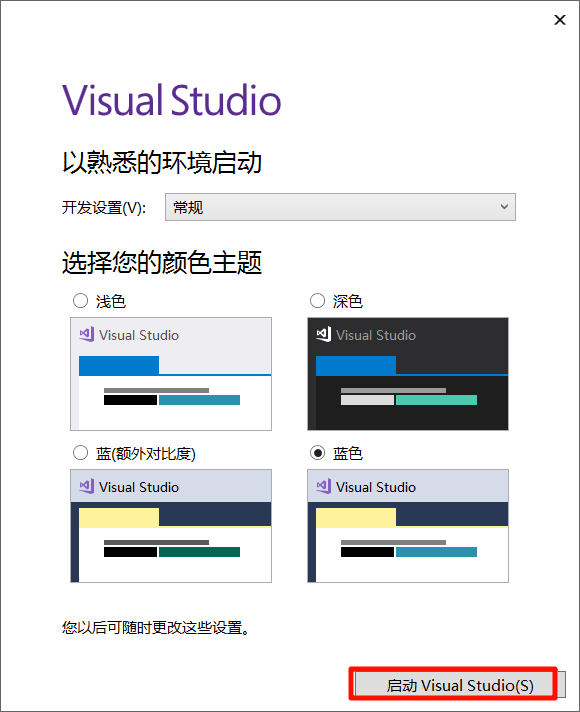
Task: Click the yellow tab swatch in blue theme preview
Action: pos(356,518)
